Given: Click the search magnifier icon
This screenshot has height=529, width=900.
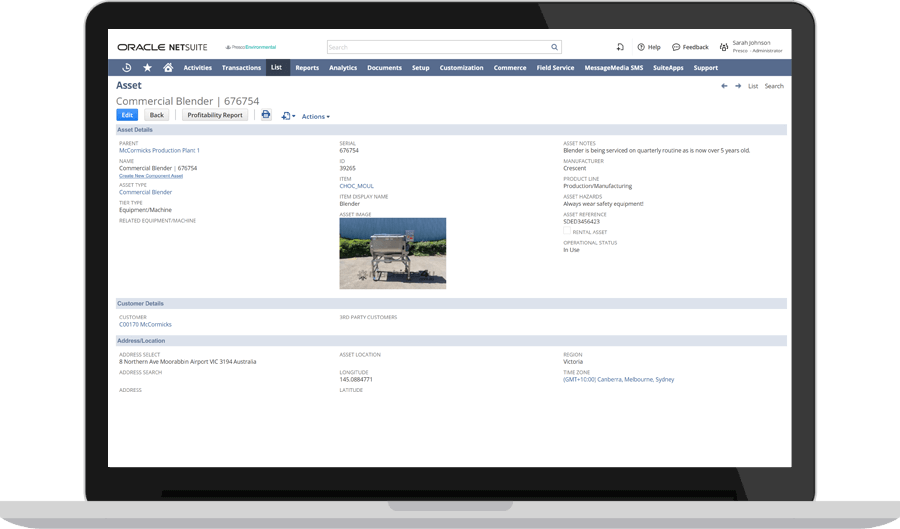Looking at the screenshot, I should 554,47.
